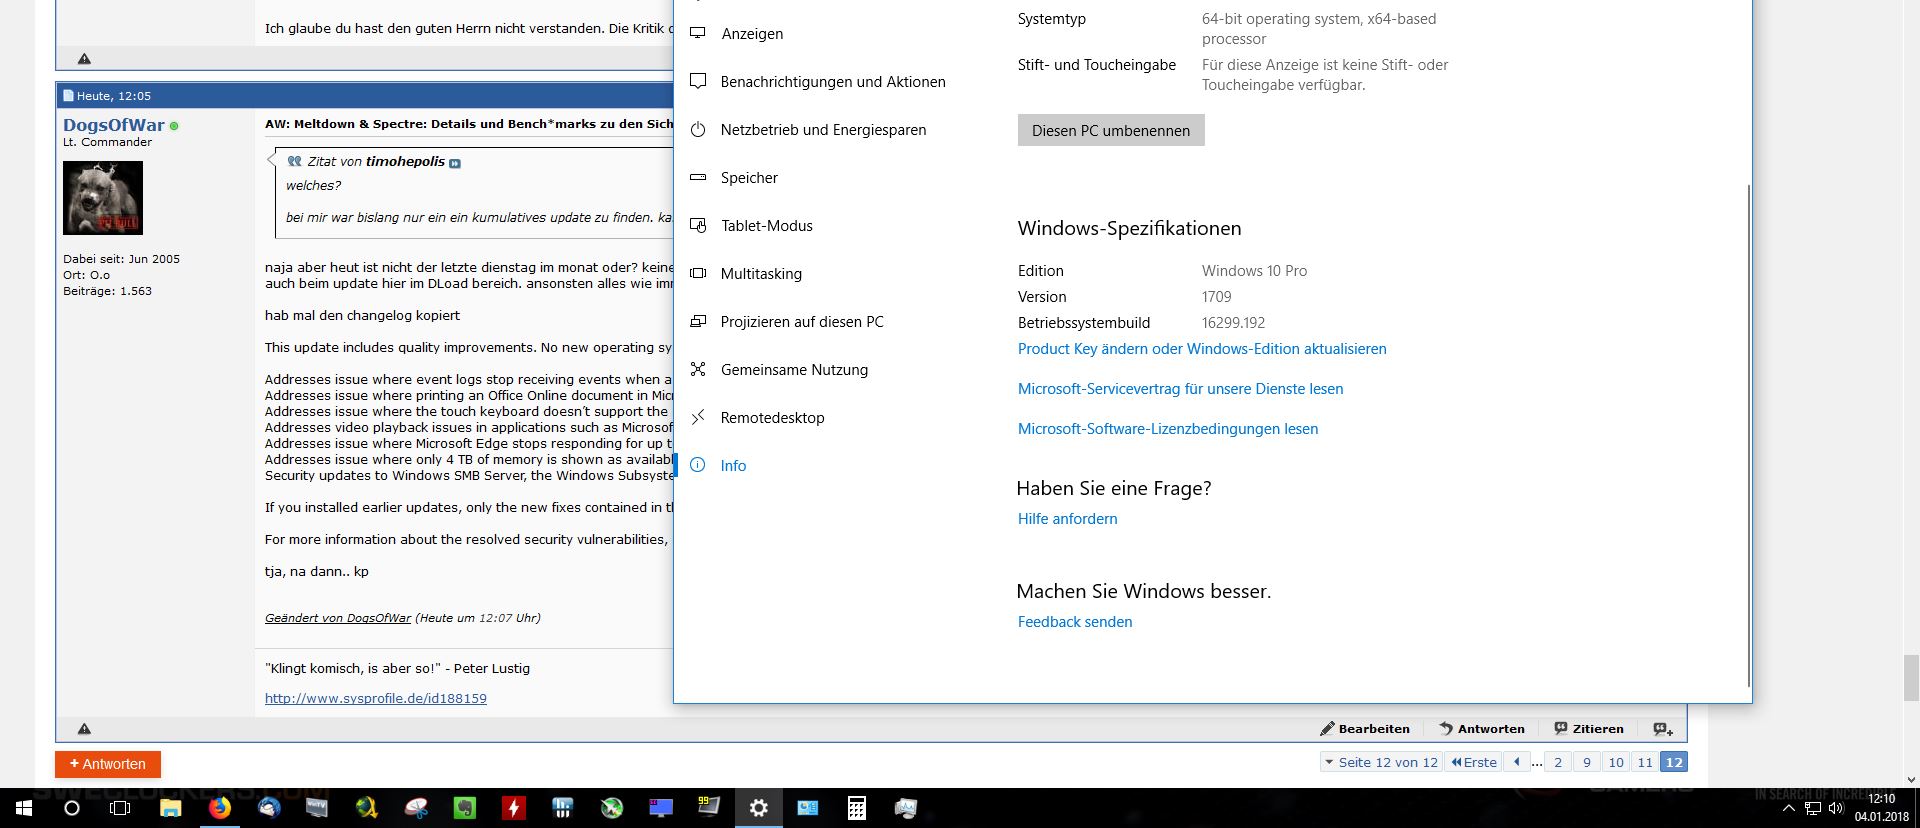Open Calculator from the taskbar
This screenshot has height=828, width=1920.
[857, 808]
